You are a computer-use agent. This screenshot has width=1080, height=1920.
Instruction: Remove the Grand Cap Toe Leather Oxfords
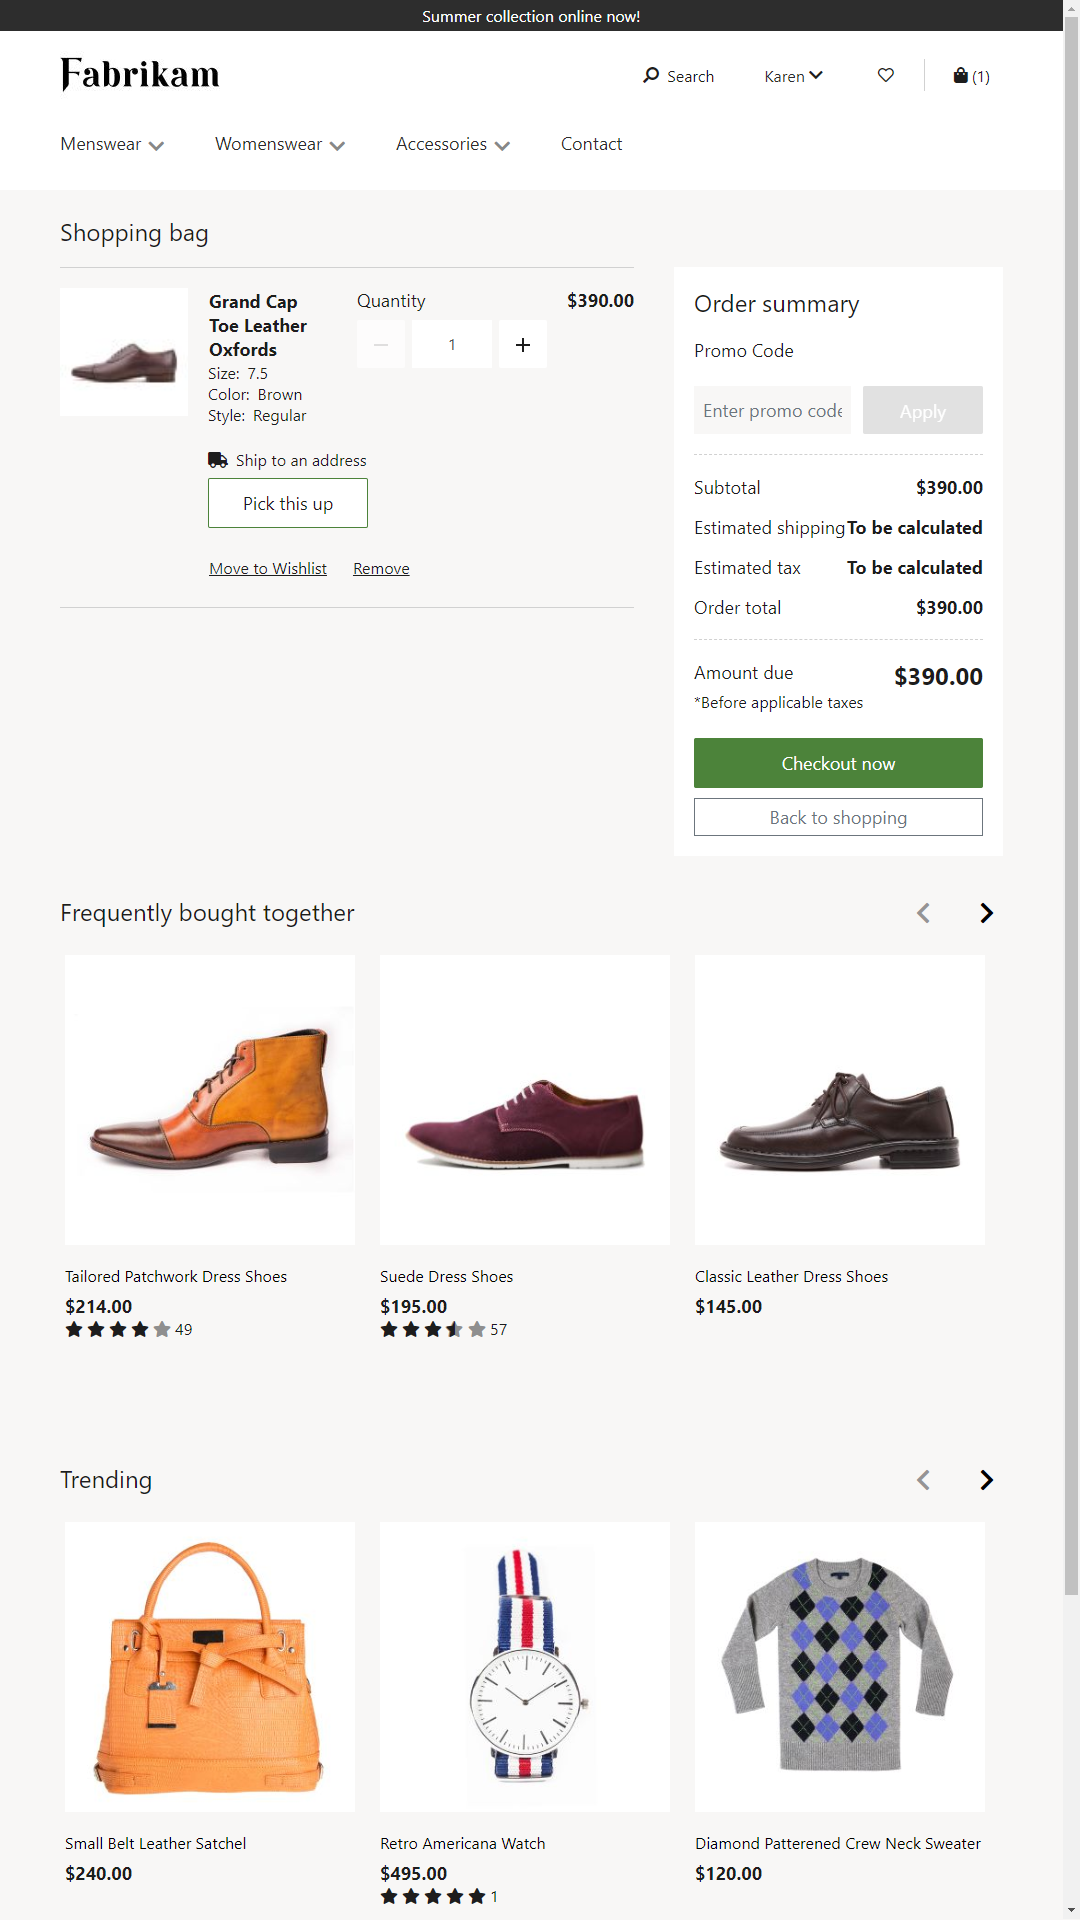pos(380,568)
